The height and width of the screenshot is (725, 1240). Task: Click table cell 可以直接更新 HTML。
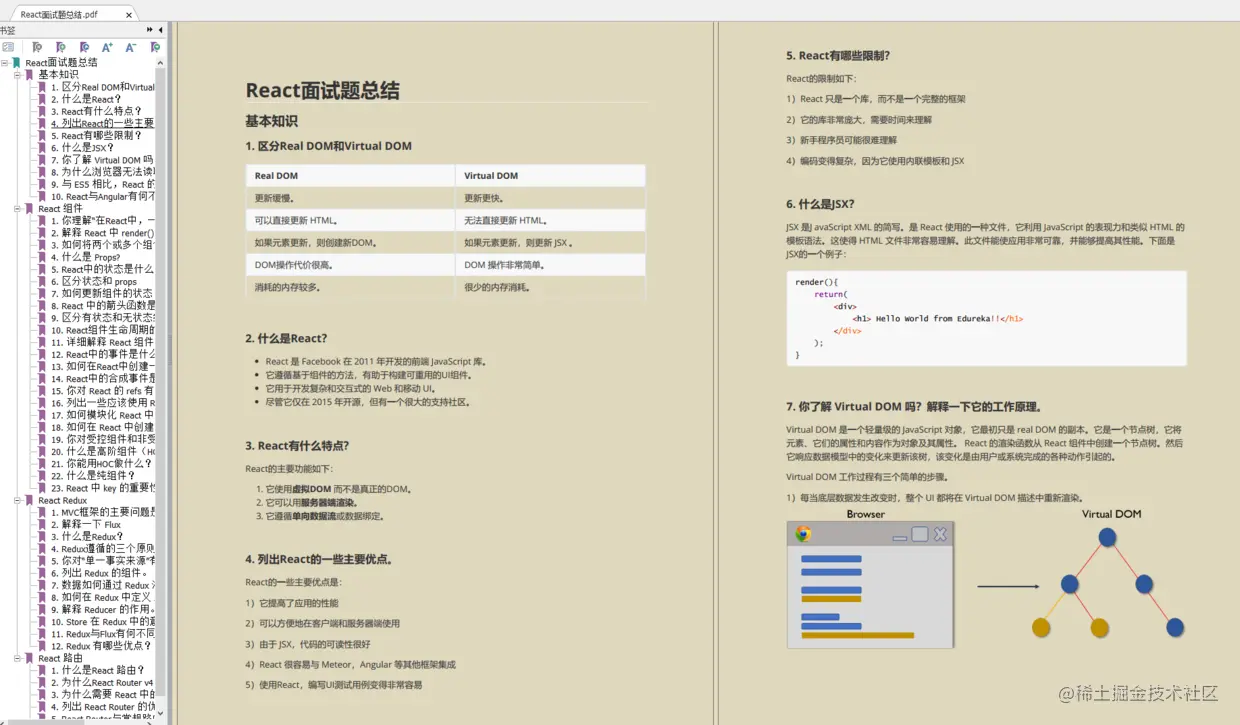pyautogui.click(x=350, y=220)
